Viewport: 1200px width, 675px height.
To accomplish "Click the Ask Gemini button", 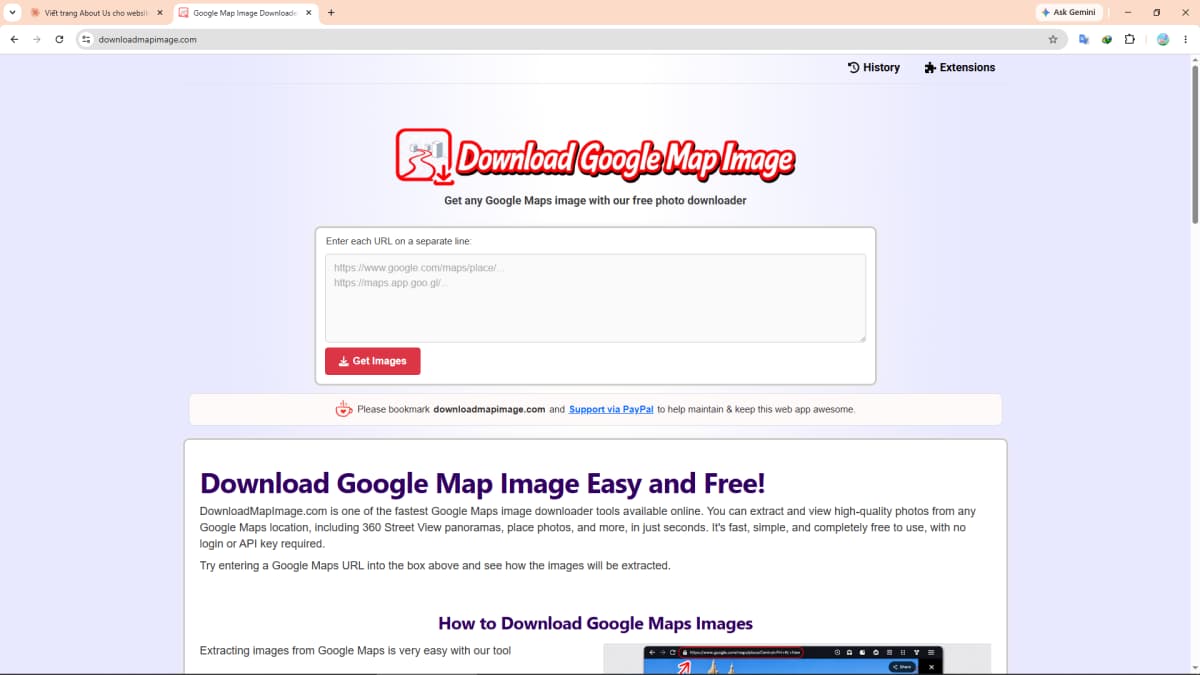I will tap(1069, 12).
